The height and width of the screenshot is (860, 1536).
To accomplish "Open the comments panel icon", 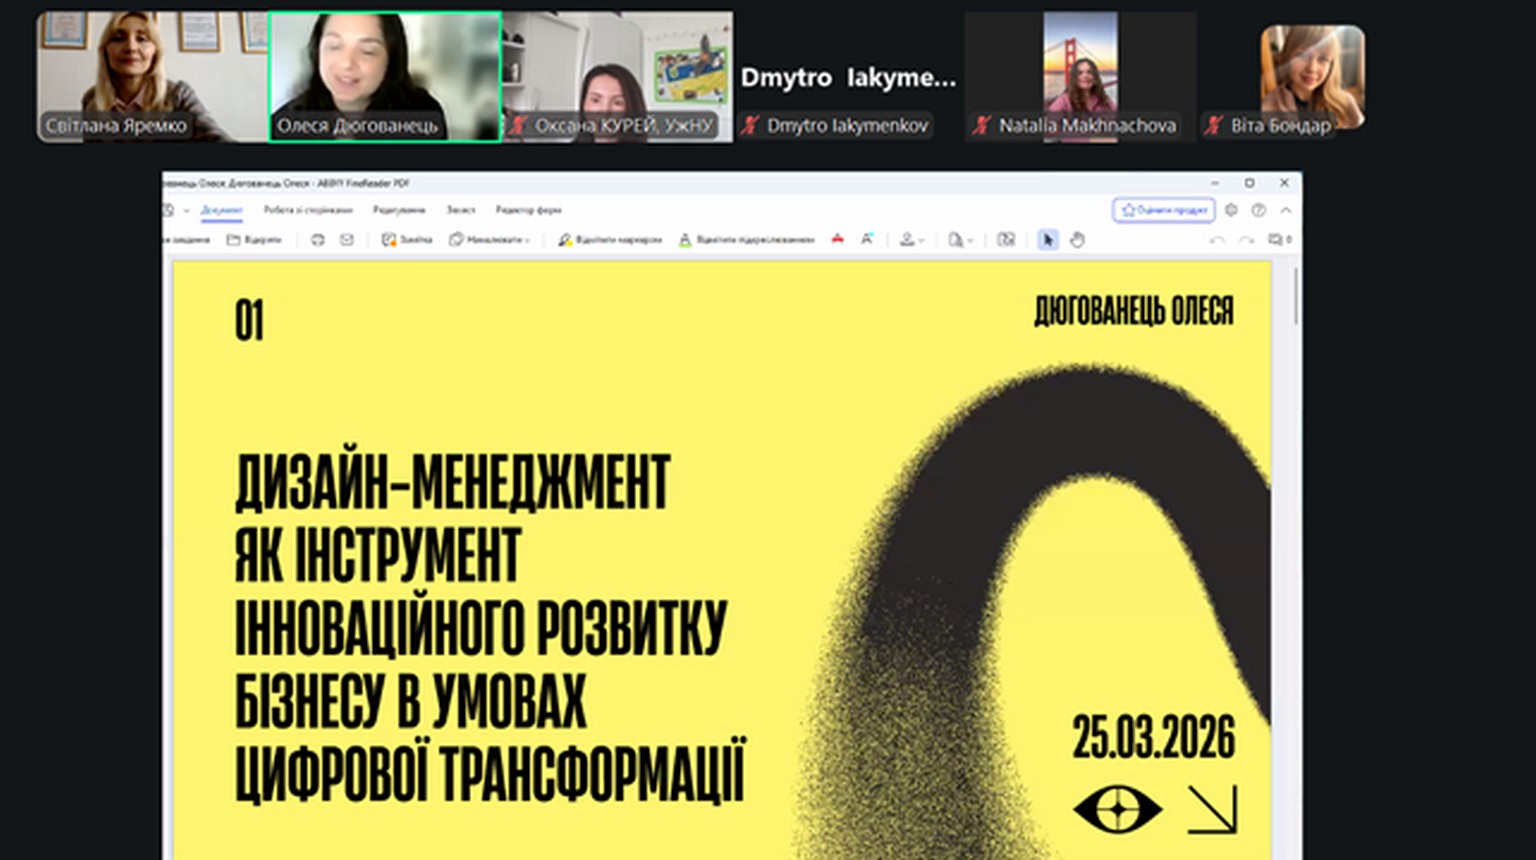I will click(1277, 240).
